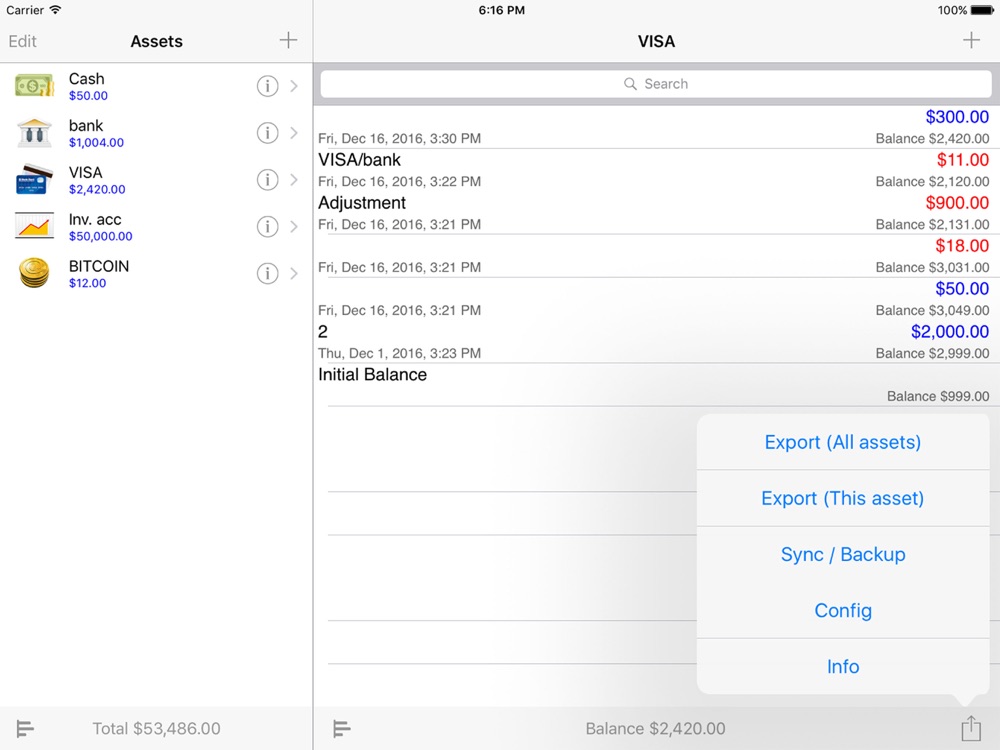Image resolution: width=1000 pixels, height=750 pixels.
Task: Click the Search field for transactions
Action: (x=656, y=84)
